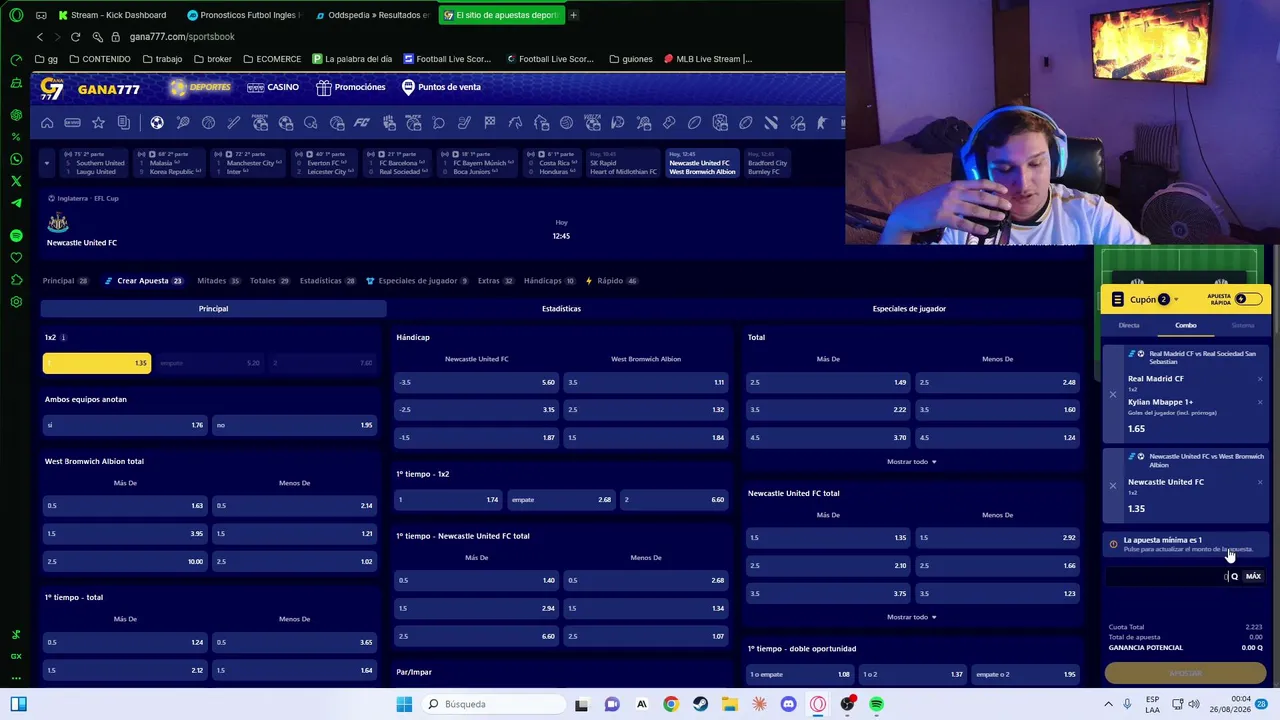Open favorites star in sports bar
Image resolution: width=1280 pixels, height=720 pixels.
(x=98, y=123)
